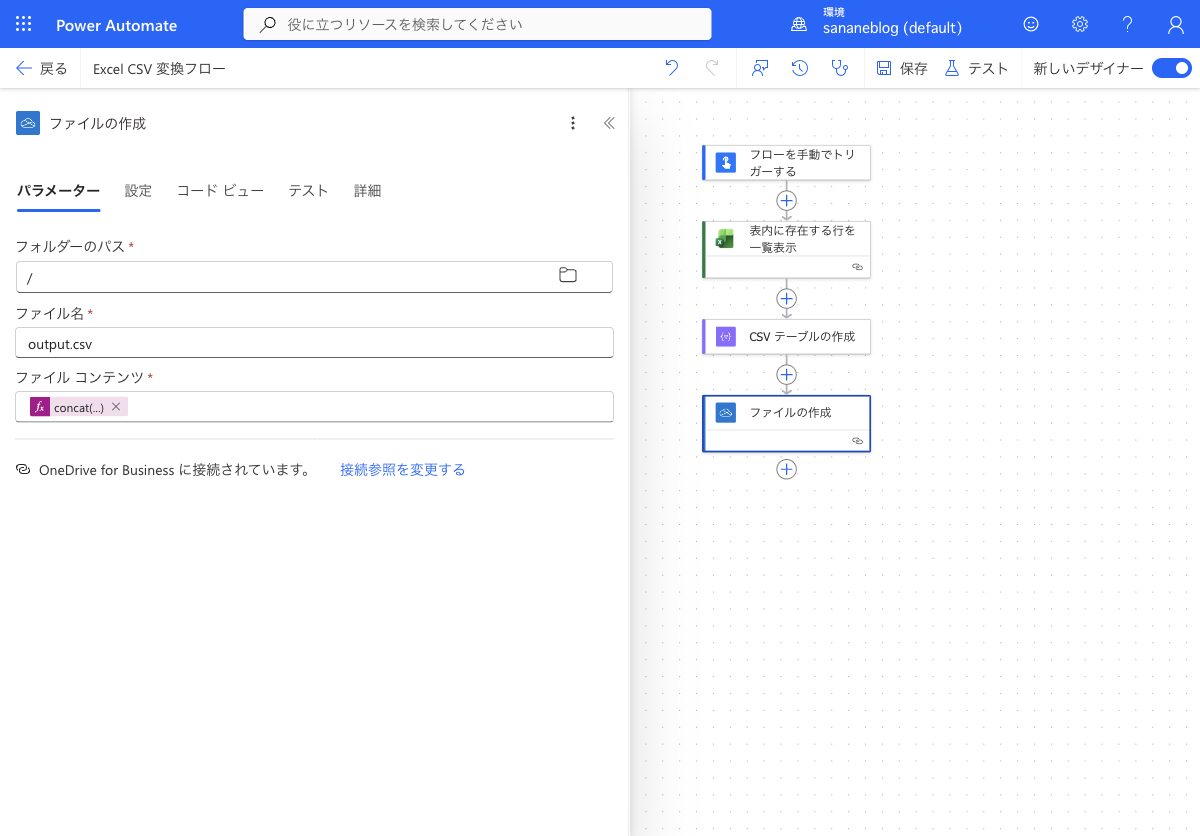
Task: Click the search magnifier icon
Action: [x=268, y=24]
